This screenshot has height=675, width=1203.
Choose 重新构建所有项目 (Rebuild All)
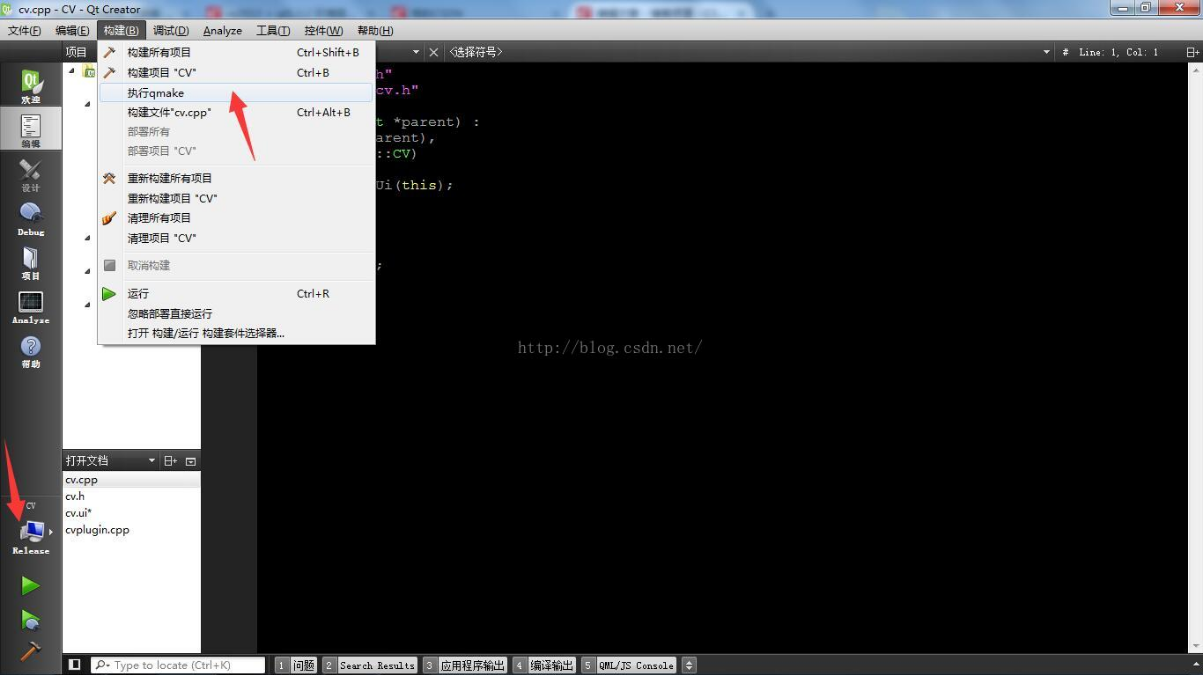coord(236,178)
